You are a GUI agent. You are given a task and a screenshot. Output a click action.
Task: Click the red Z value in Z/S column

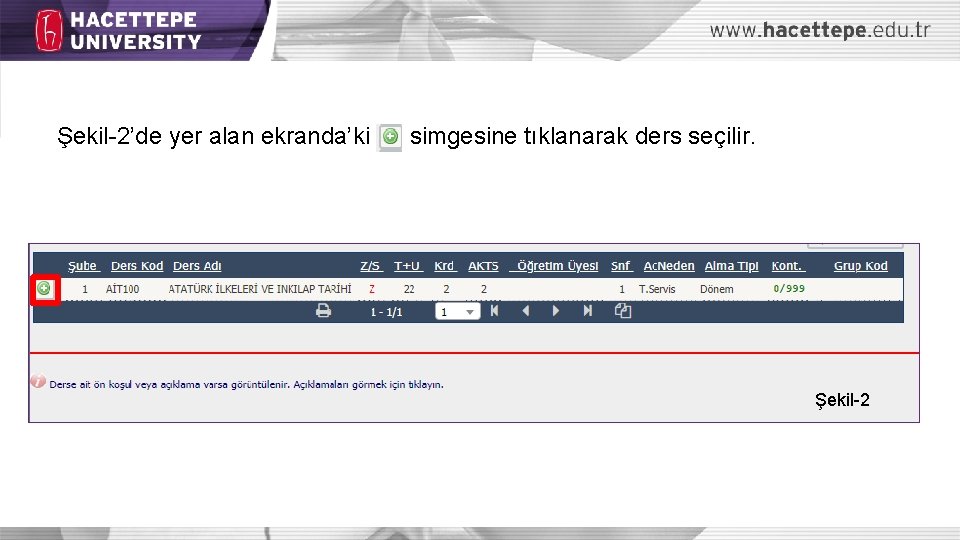[372, 289]
